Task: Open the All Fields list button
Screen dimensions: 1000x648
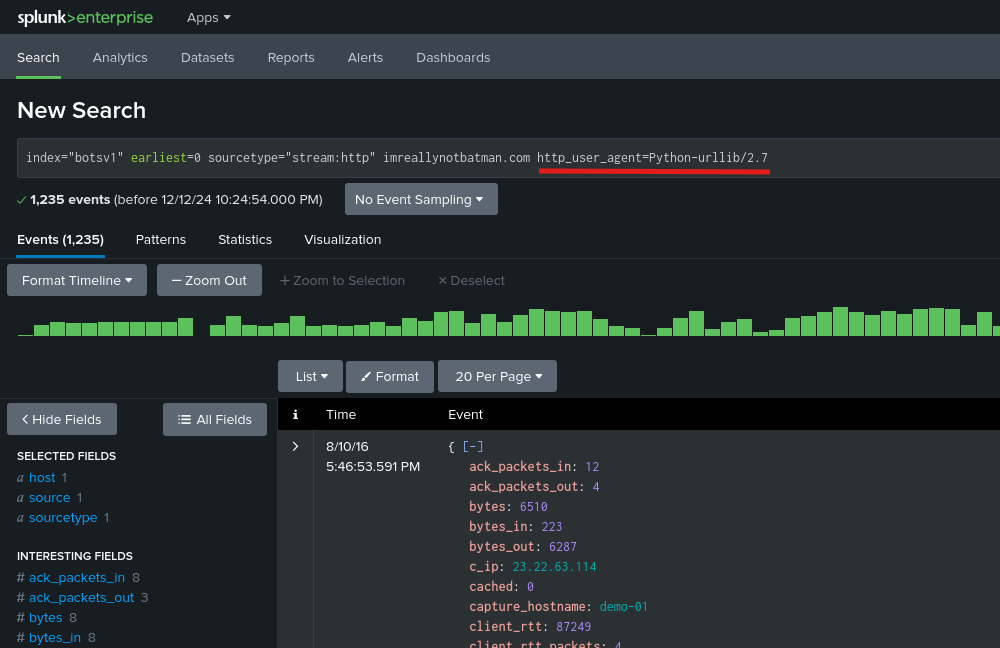Action: coord(215,419)
